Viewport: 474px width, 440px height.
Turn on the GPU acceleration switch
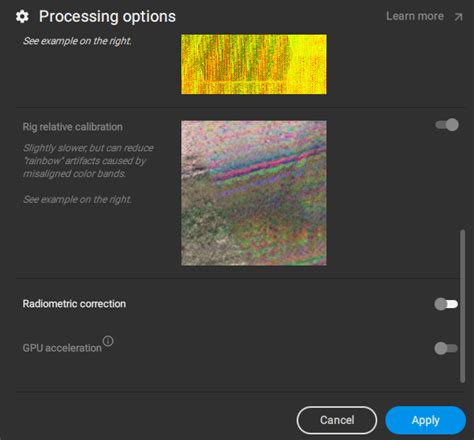[446, 348]
